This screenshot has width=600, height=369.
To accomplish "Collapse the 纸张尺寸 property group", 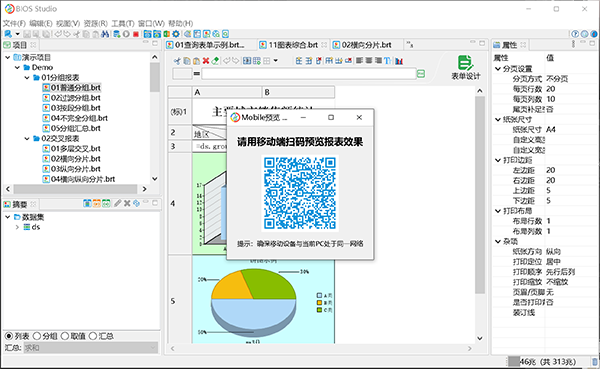I will pyautogui.click(x=498, y=119).
